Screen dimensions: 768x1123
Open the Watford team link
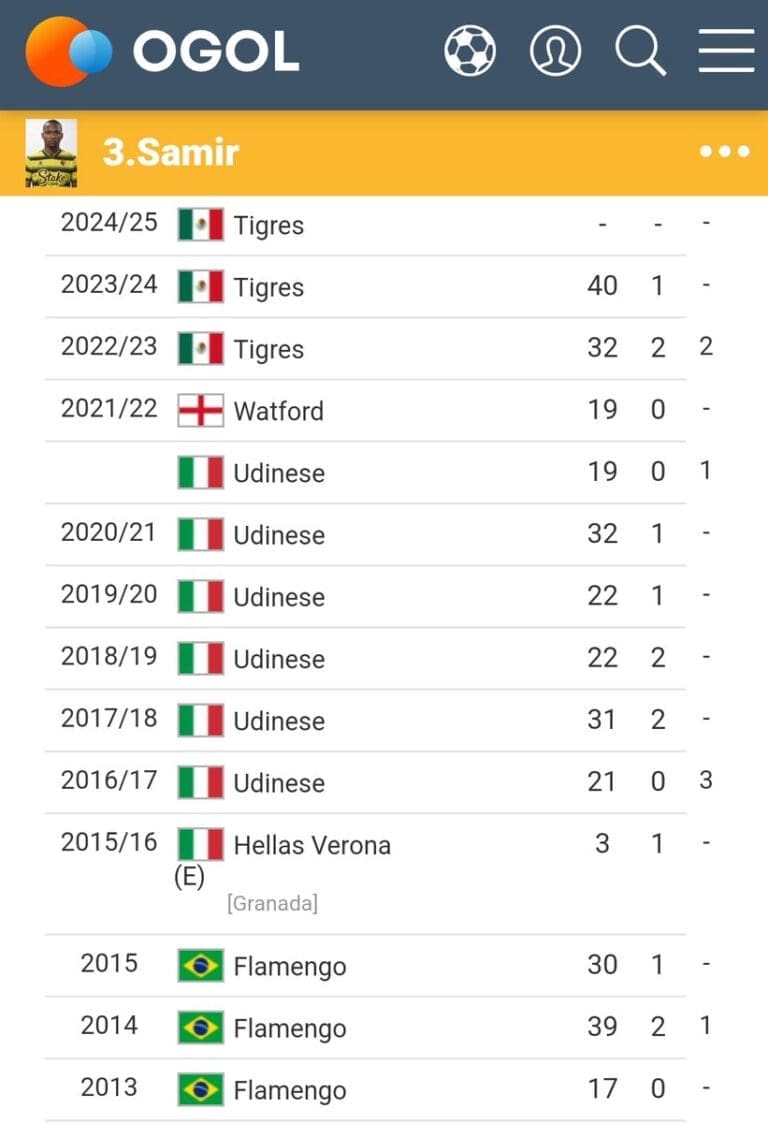278,411
